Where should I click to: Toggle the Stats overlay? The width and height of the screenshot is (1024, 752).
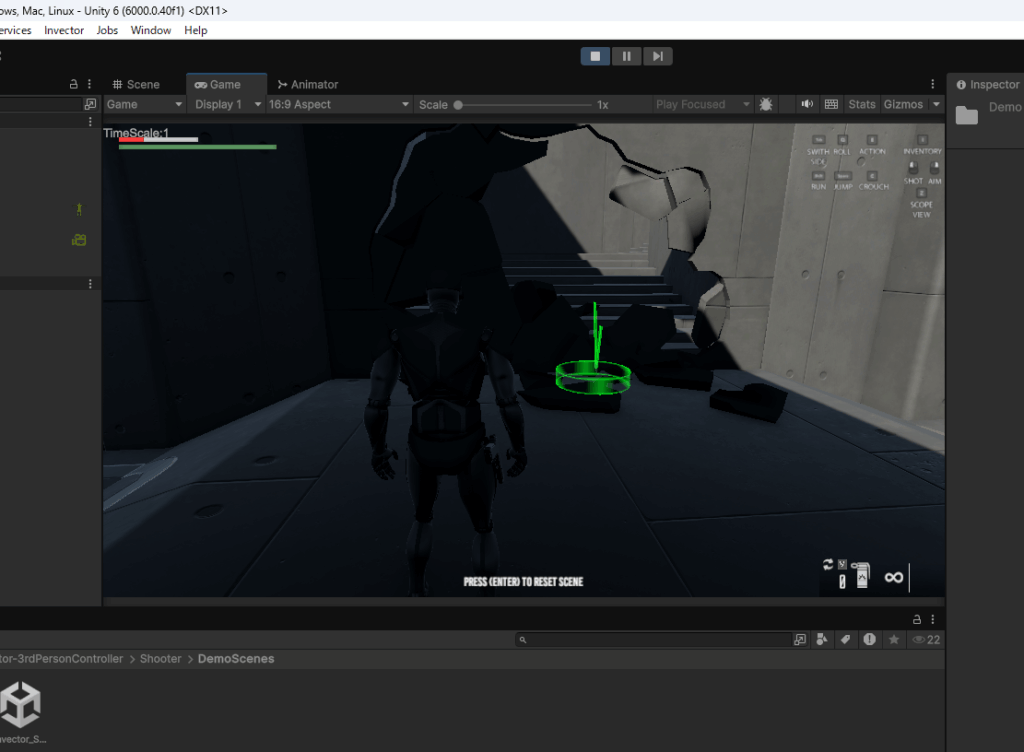point(861,104)
